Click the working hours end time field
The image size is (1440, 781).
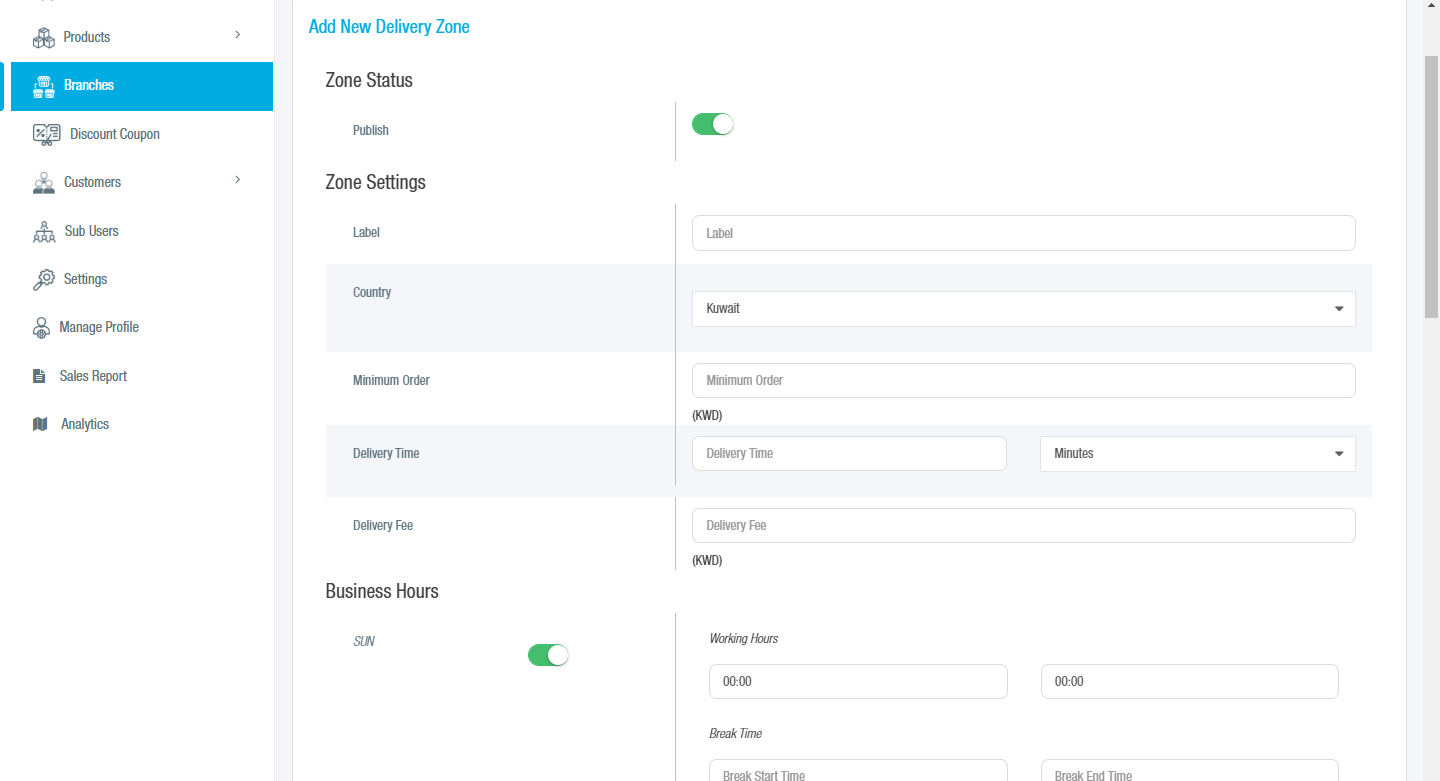[x=1189, y=681]
